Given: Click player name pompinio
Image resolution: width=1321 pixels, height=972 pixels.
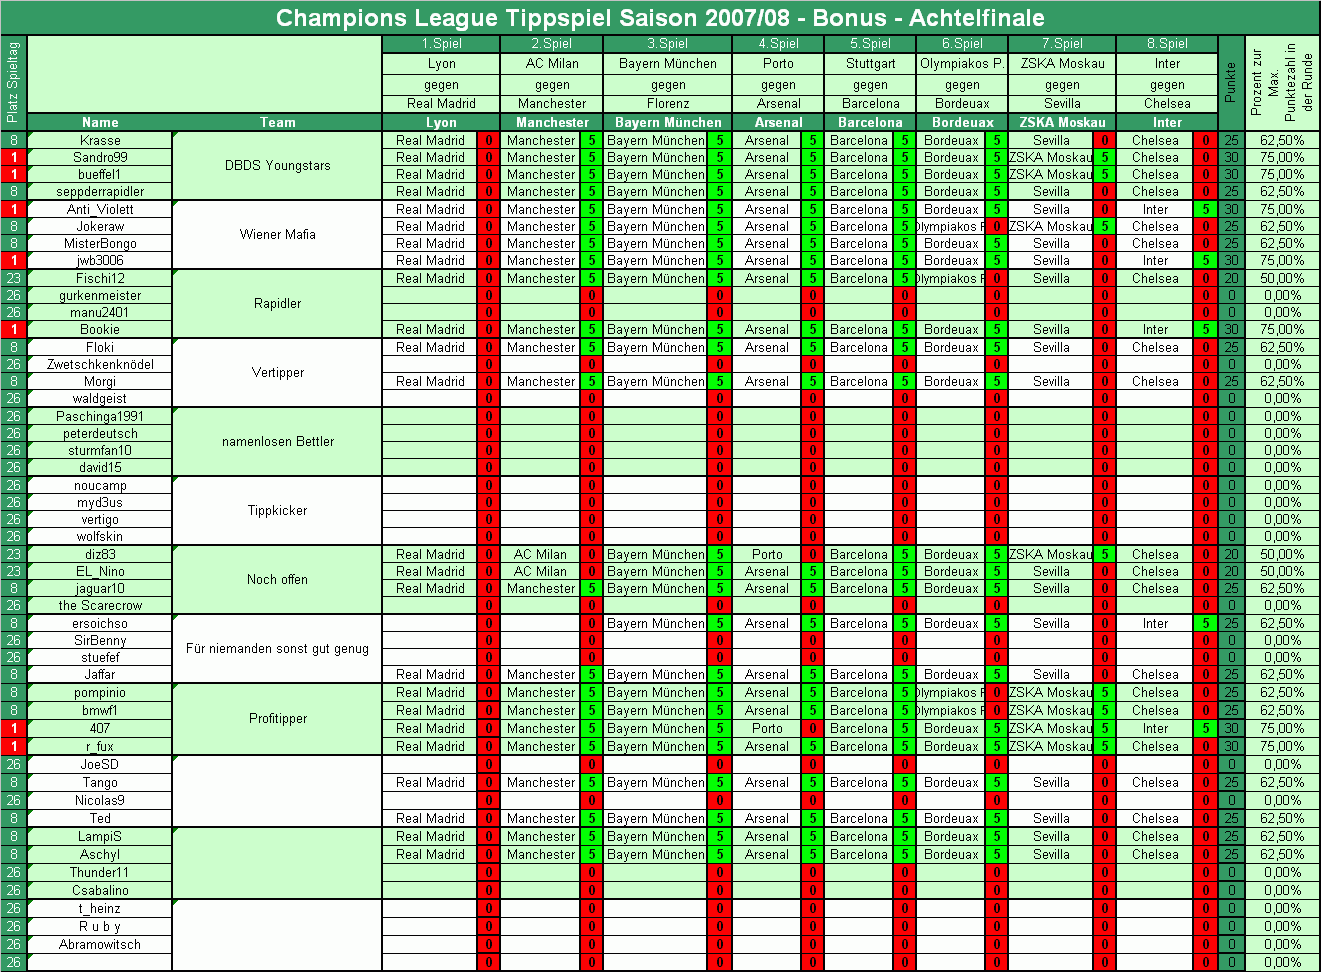Looking at the screenshot, I should click(x=100, y=693).
